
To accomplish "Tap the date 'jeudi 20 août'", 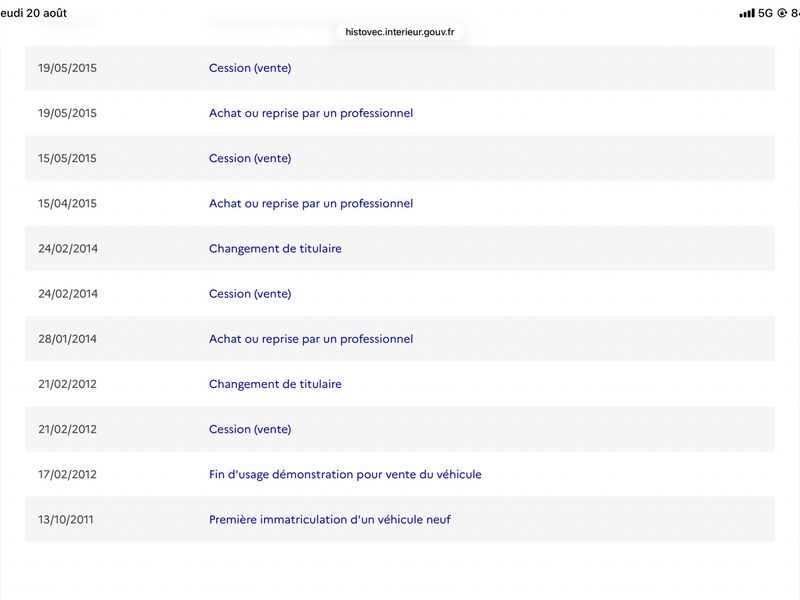I will 33,13.
